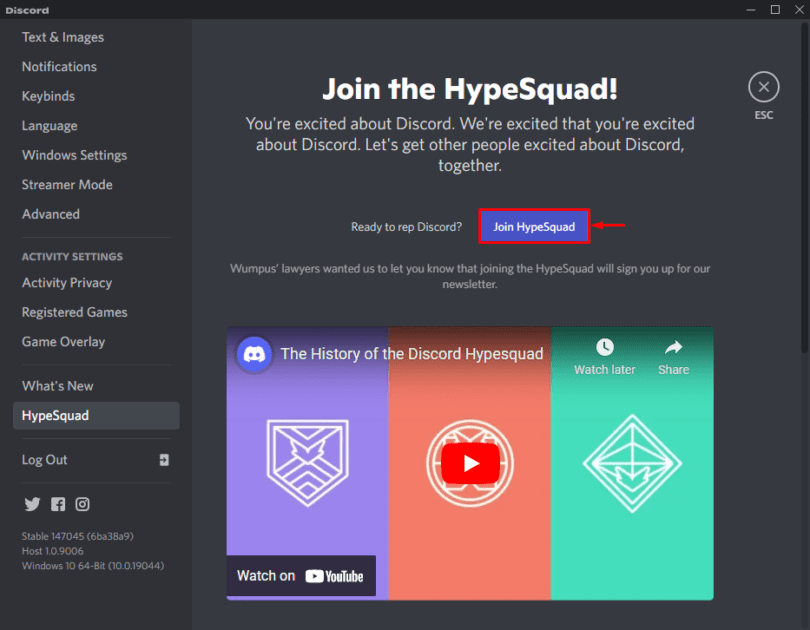Open the Notifications settings
The width and height of the screenshot is (810, 630).
[58, 66]
